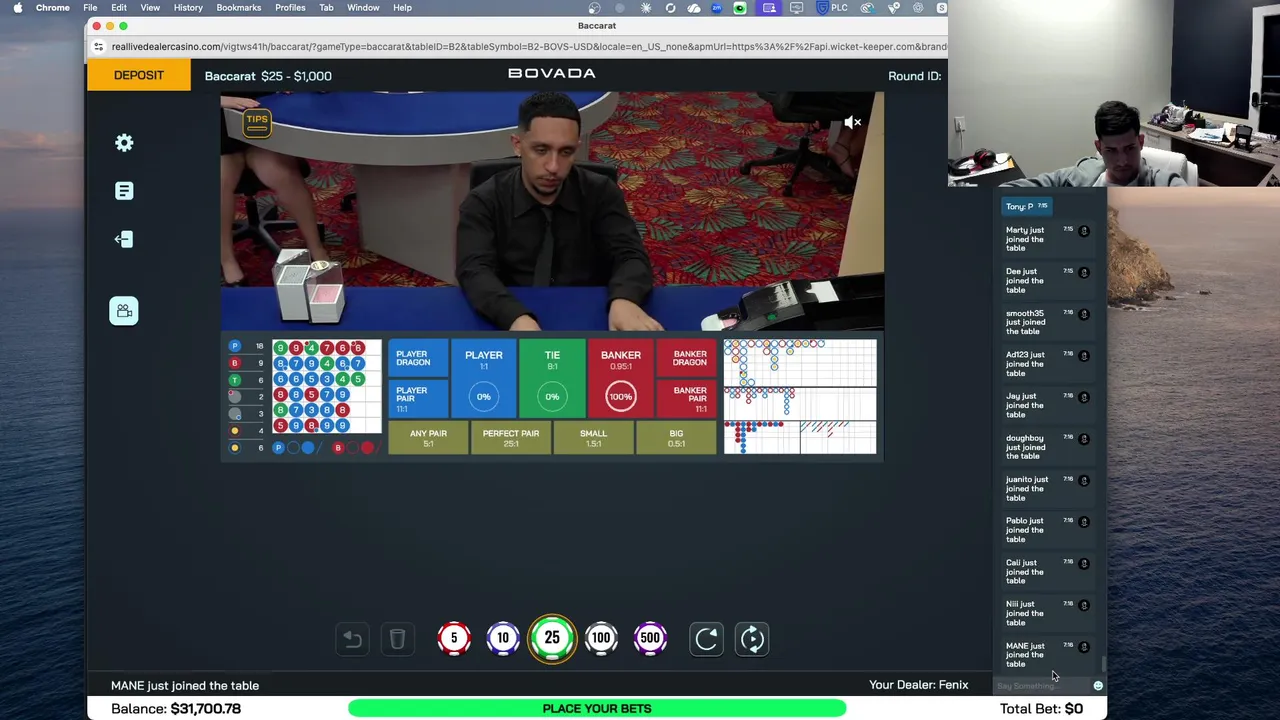
Task: Click the user icon beside Cali's message
Action: coord(1084,564)
